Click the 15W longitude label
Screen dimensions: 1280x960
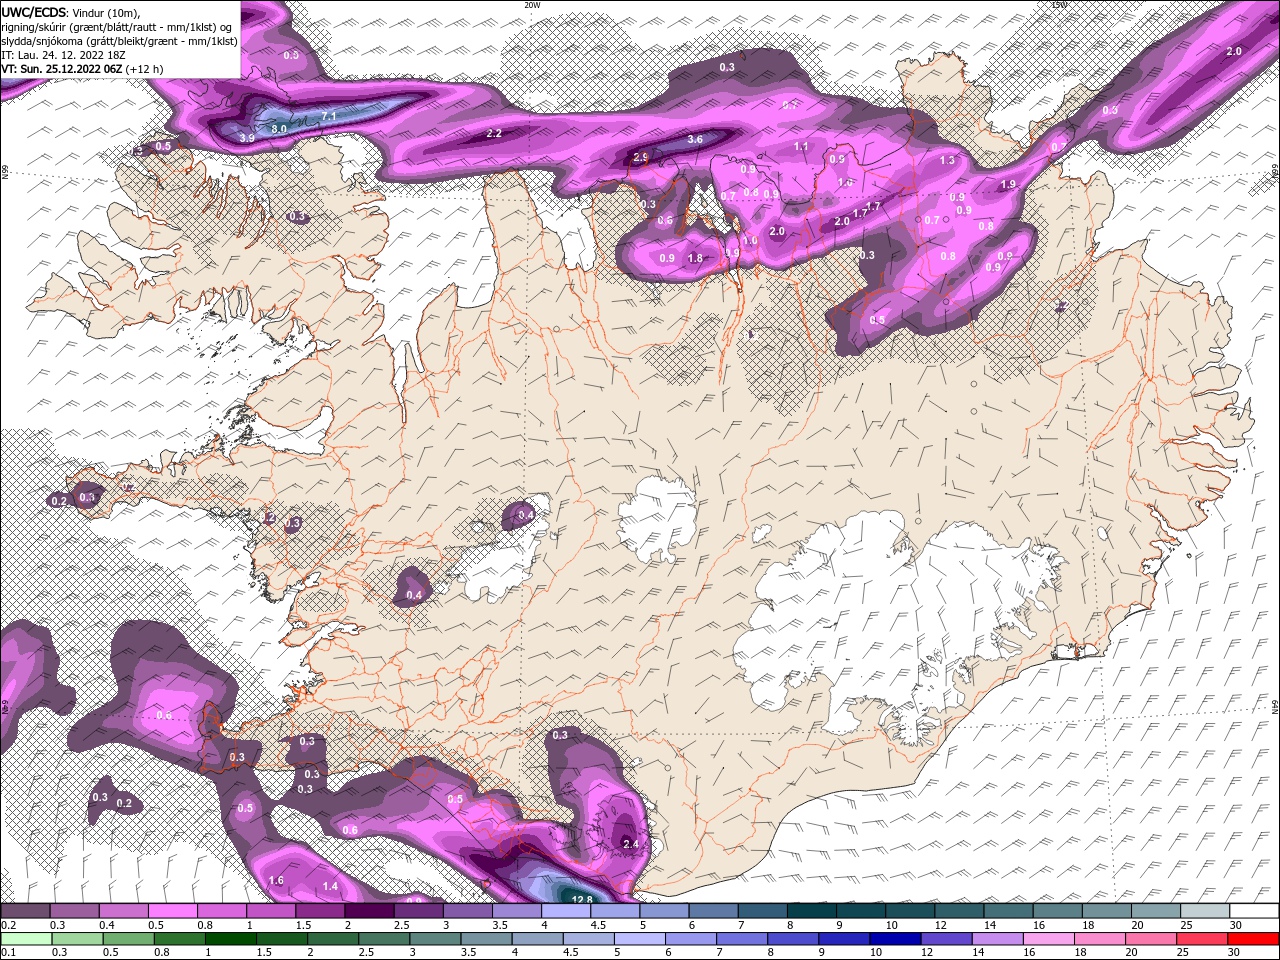pyautogui.click(x=1060, y=5)
